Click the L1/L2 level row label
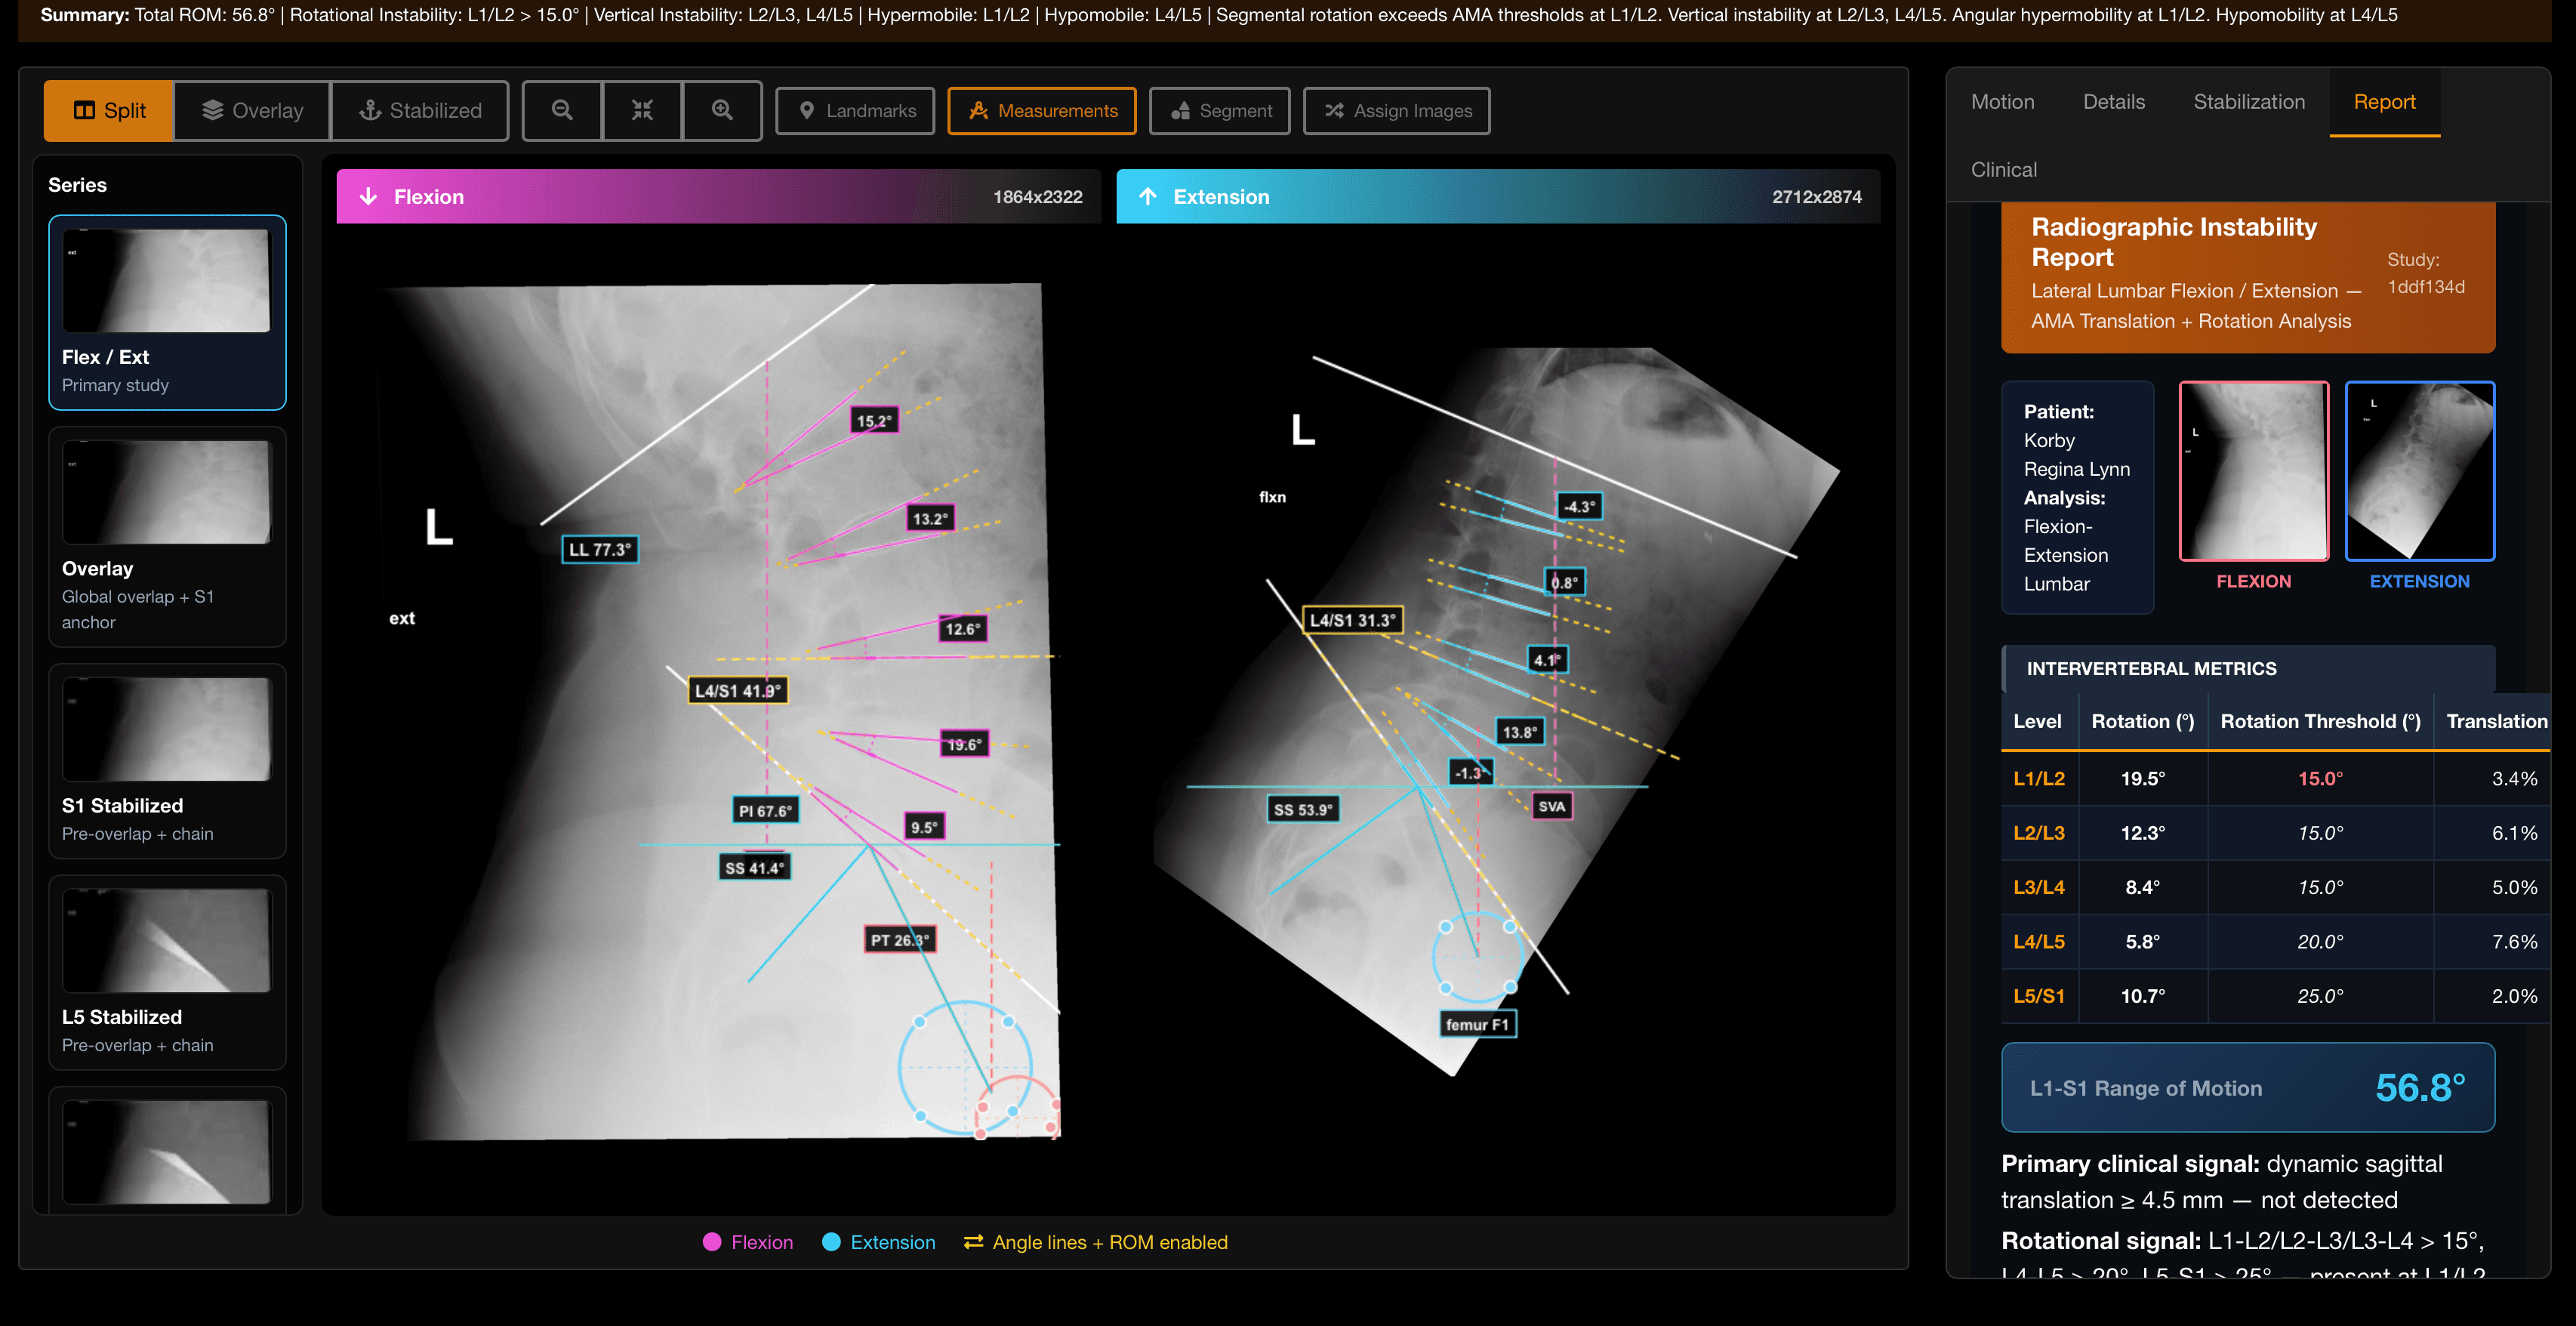The height and width of the screenshot is (1326, 2576). pyautogui.click(x=2038, y=779)
